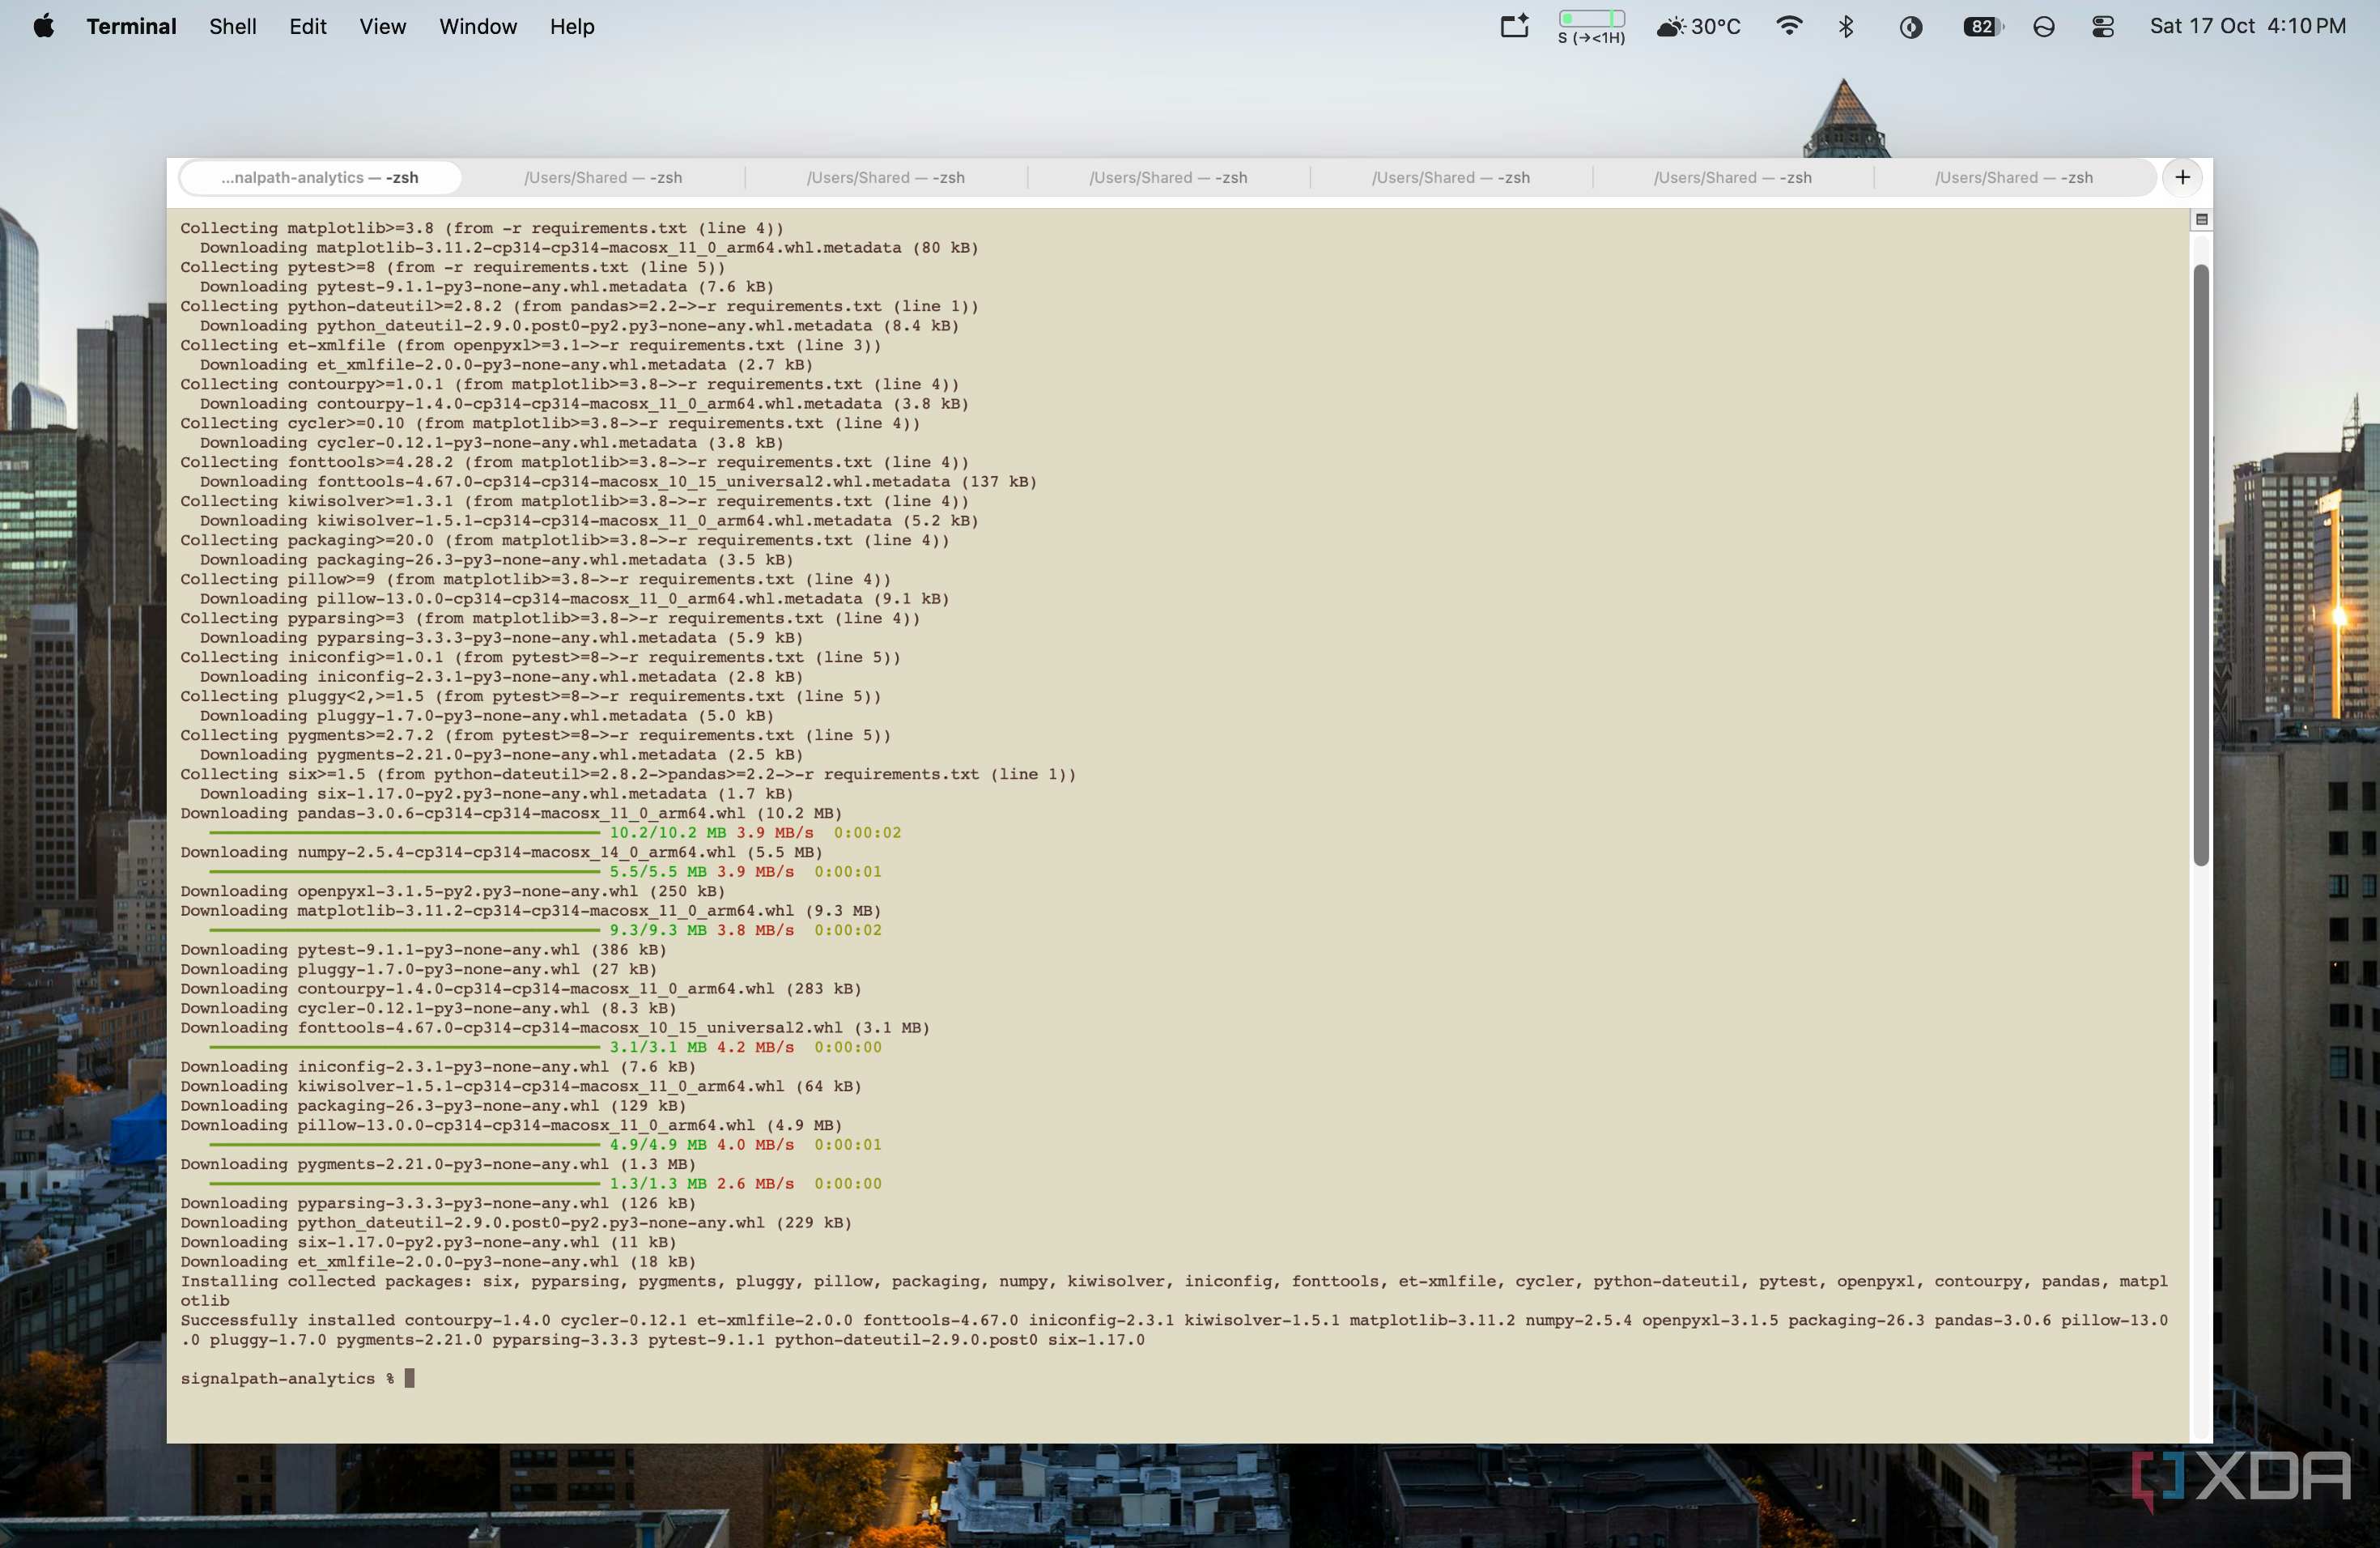Click the battery 82 indicator
The width and height of the screenshot is (2380, 1548).
(x=1983, y=27)
